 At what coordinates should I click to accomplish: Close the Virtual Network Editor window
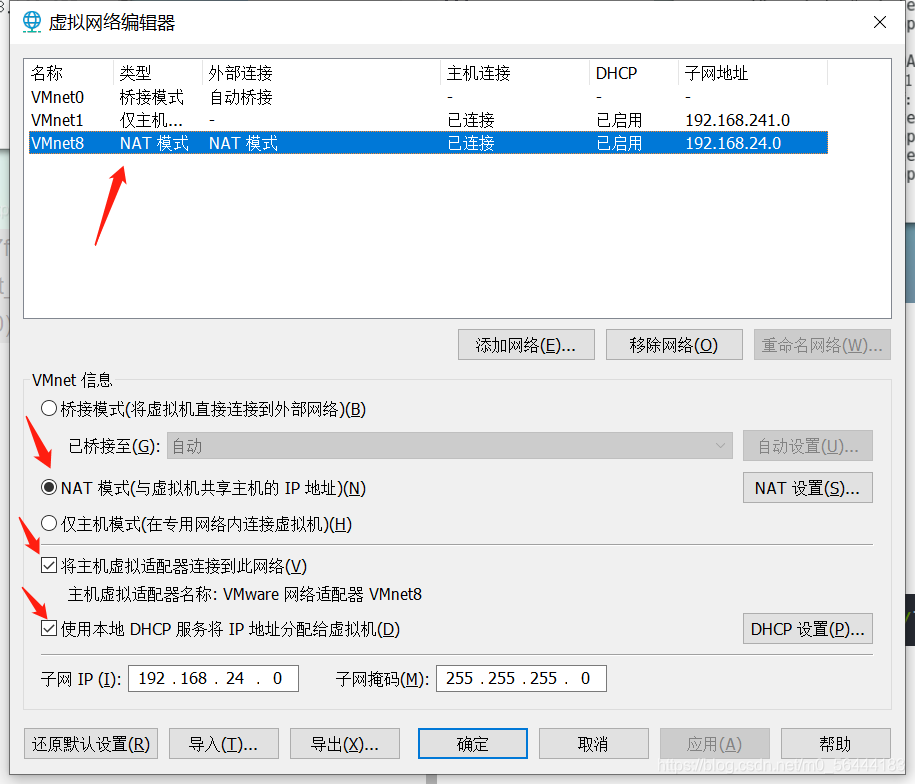coord(880,22)
